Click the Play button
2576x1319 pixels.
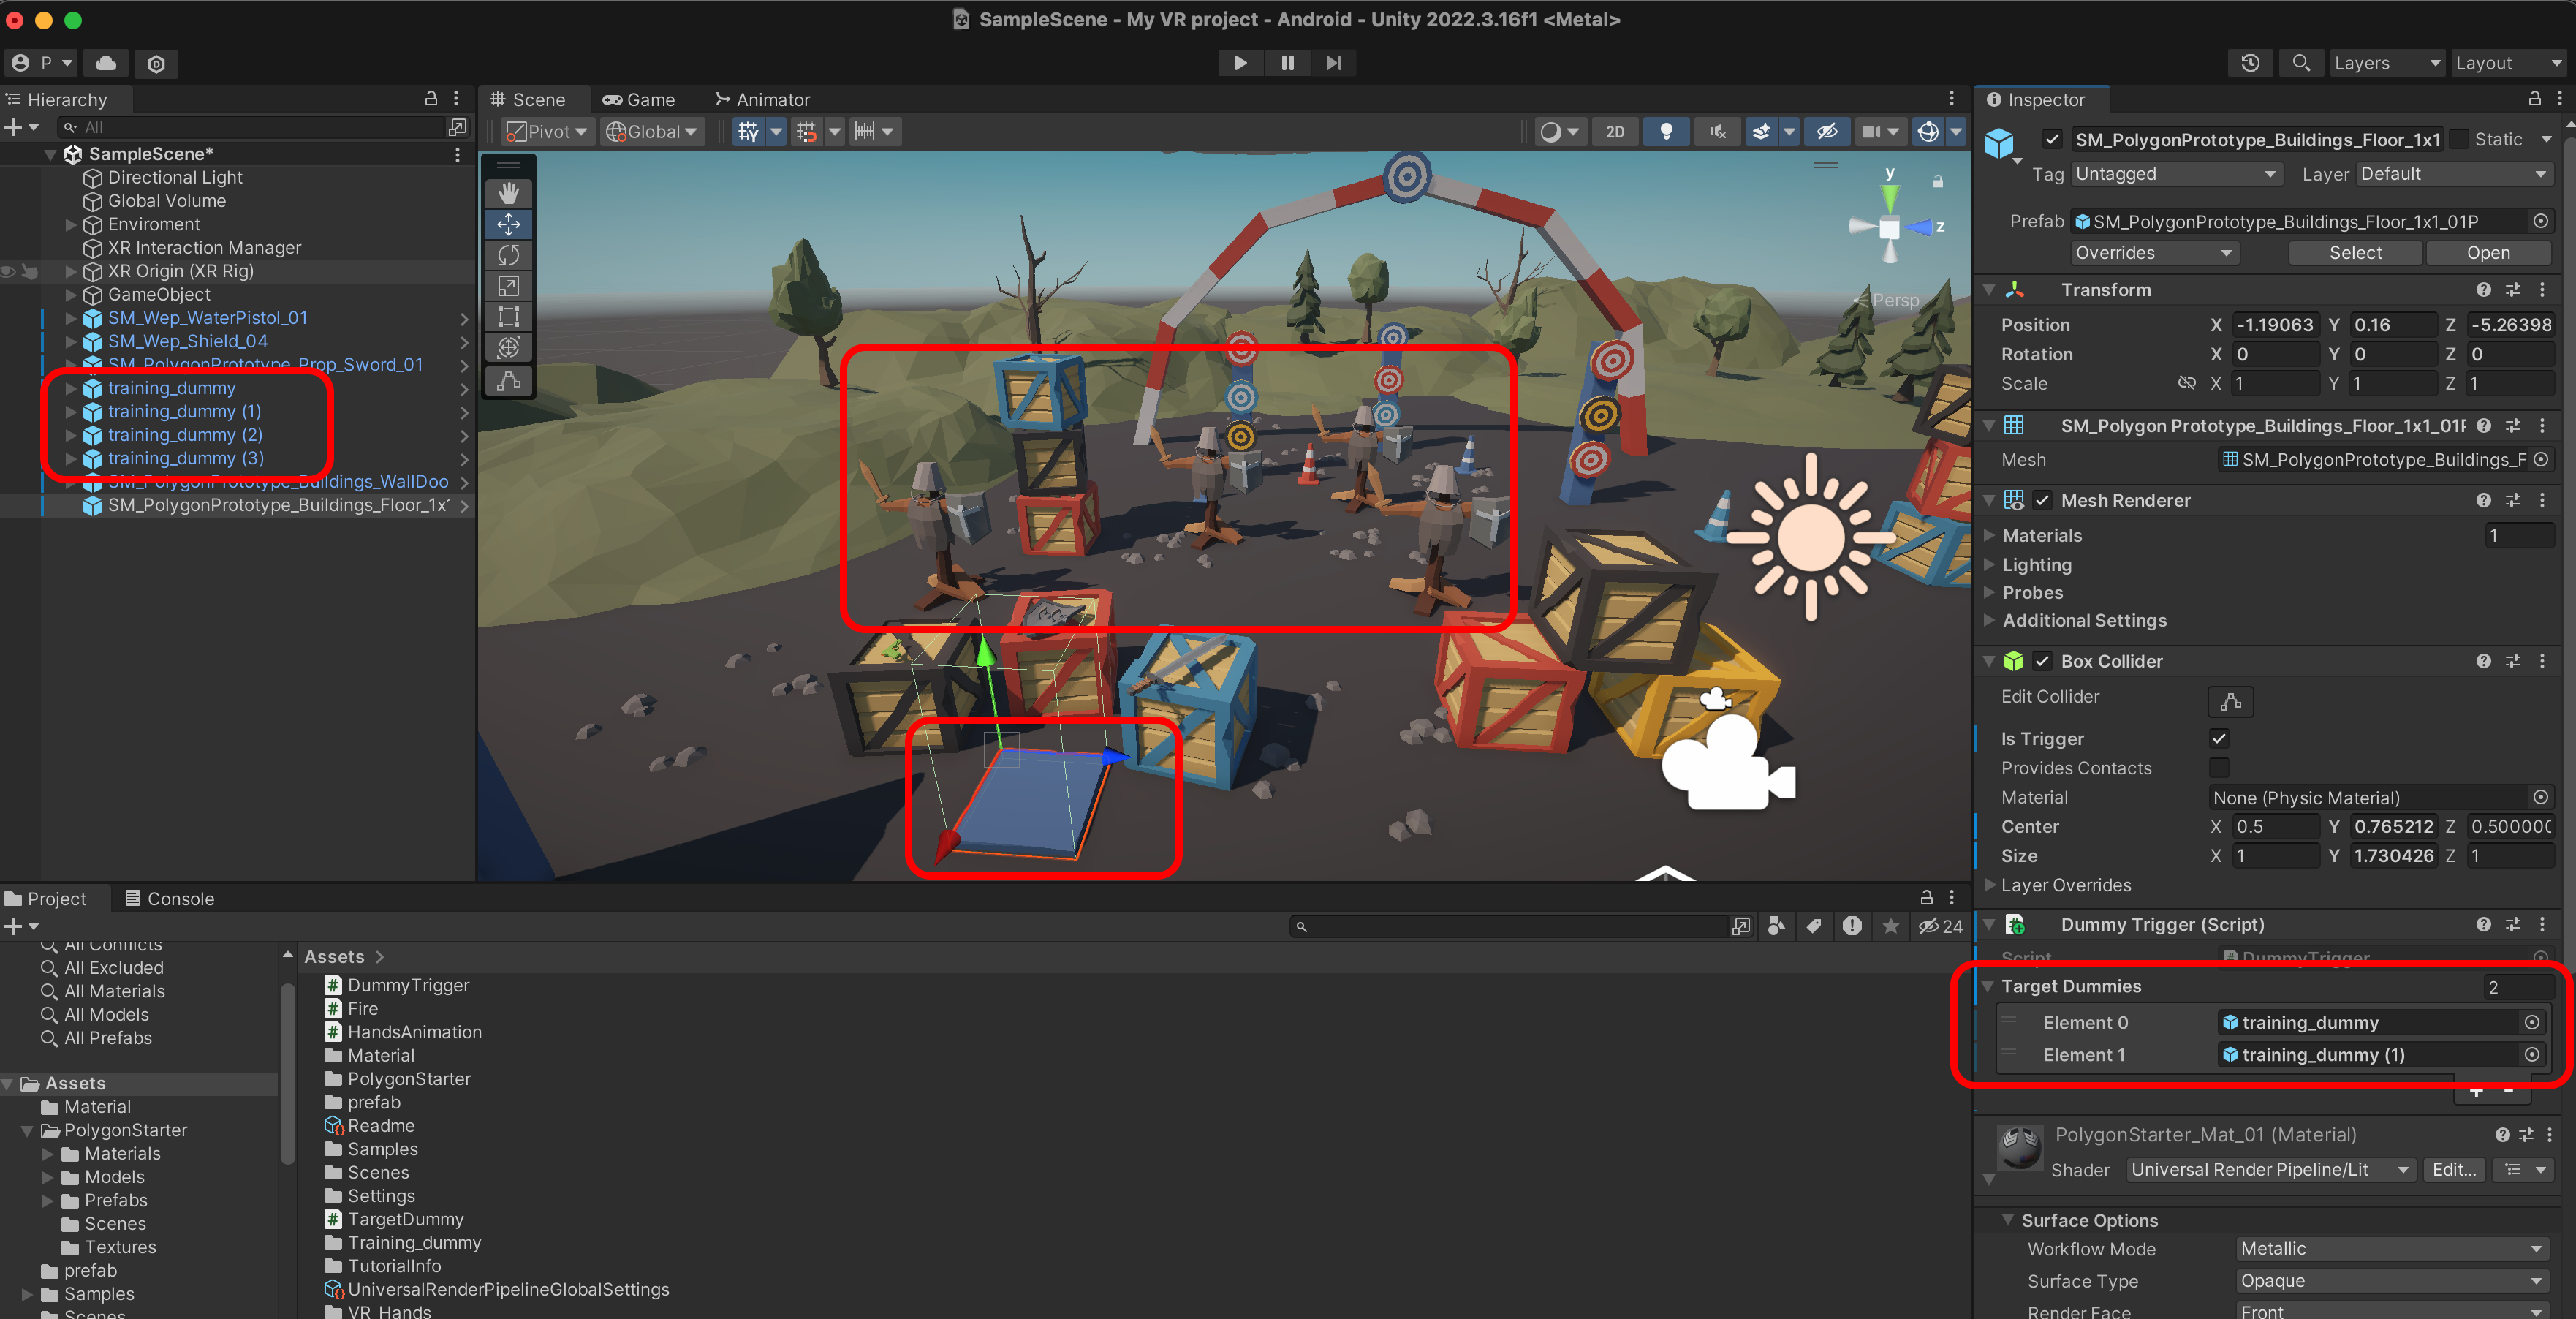click(1240, 63)
